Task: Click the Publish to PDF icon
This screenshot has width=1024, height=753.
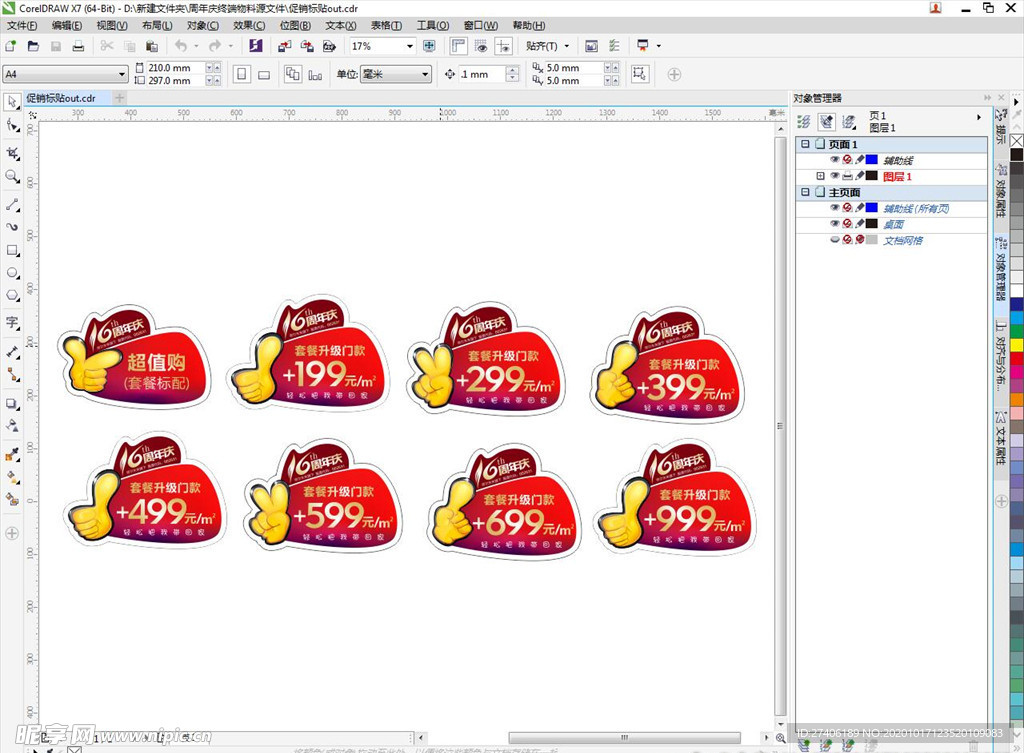Action: 329,46
